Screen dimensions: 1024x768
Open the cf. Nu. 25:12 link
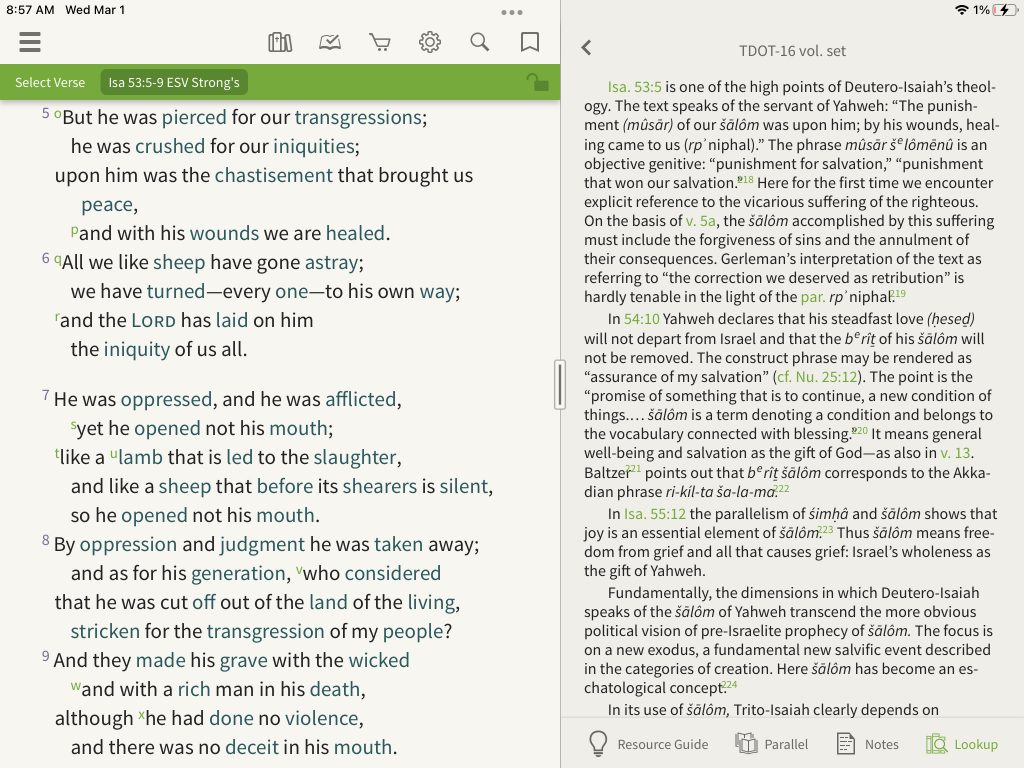816,377
